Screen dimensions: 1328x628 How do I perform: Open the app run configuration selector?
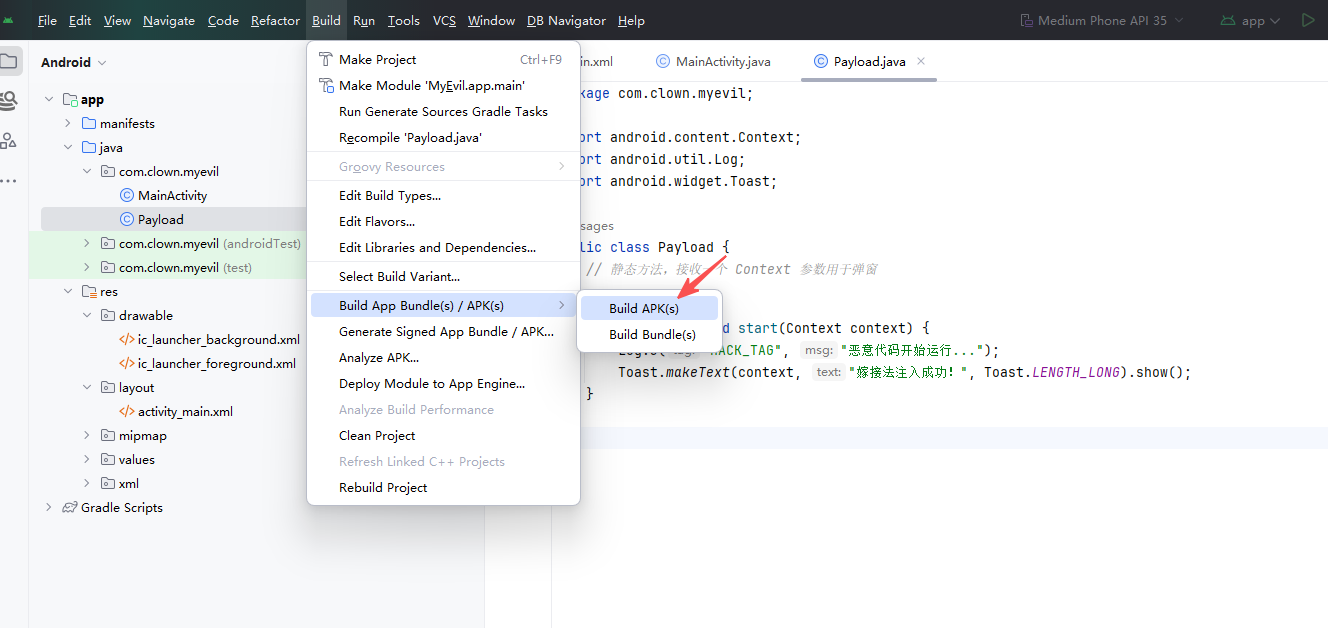(x=1253, y=20)
